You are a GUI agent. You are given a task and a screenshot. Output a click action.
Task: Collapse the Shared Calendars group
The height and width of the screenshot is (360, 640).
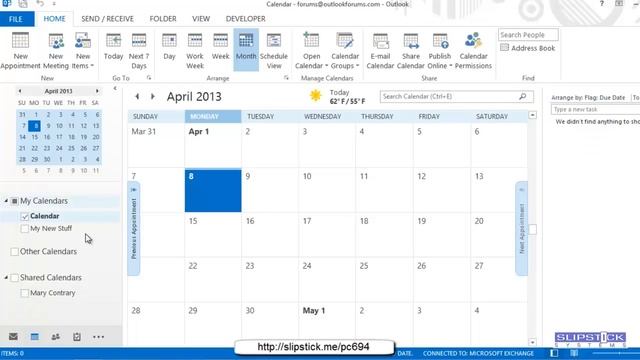pos(6,278)
